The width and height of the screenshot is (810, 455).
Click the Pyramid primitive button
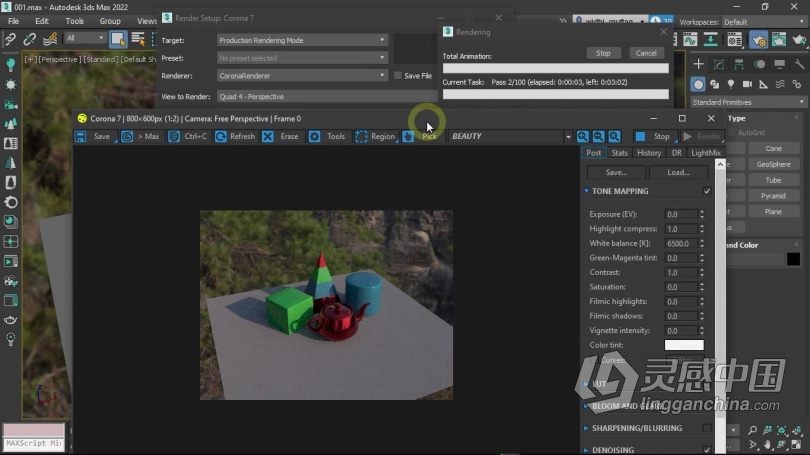[773, 196]
